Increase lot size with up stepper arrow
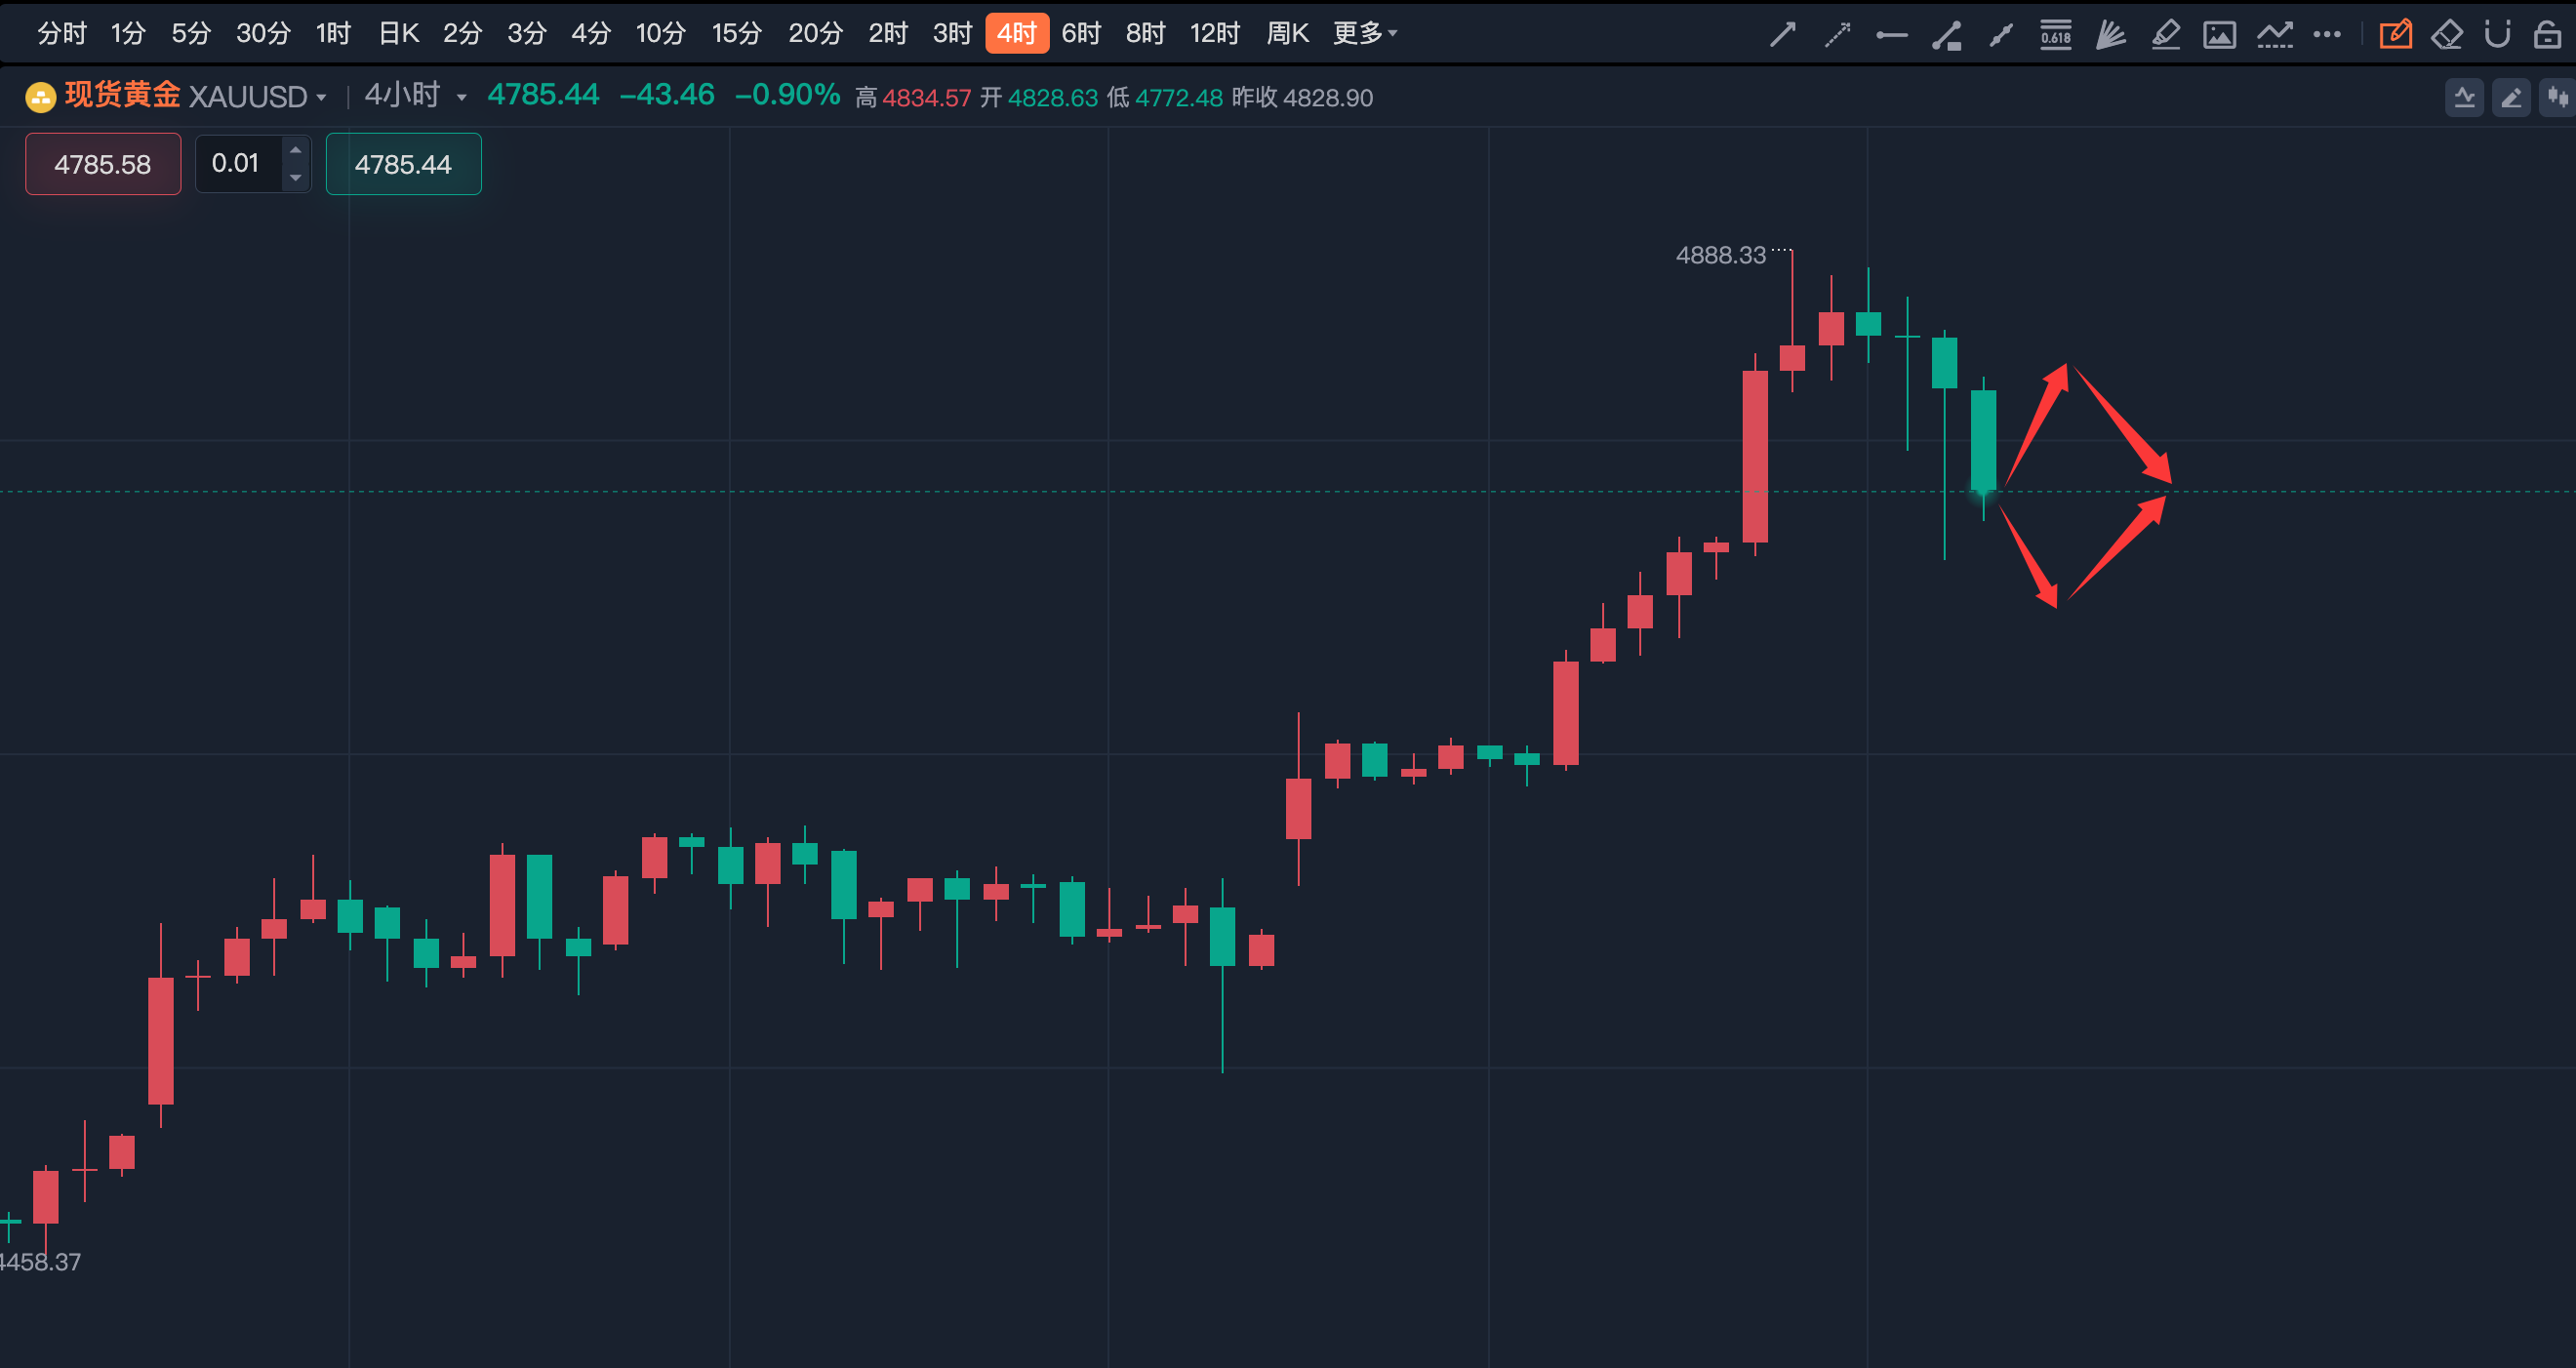The width and height of the screenshot is (2576, 1368). (295, 150)
